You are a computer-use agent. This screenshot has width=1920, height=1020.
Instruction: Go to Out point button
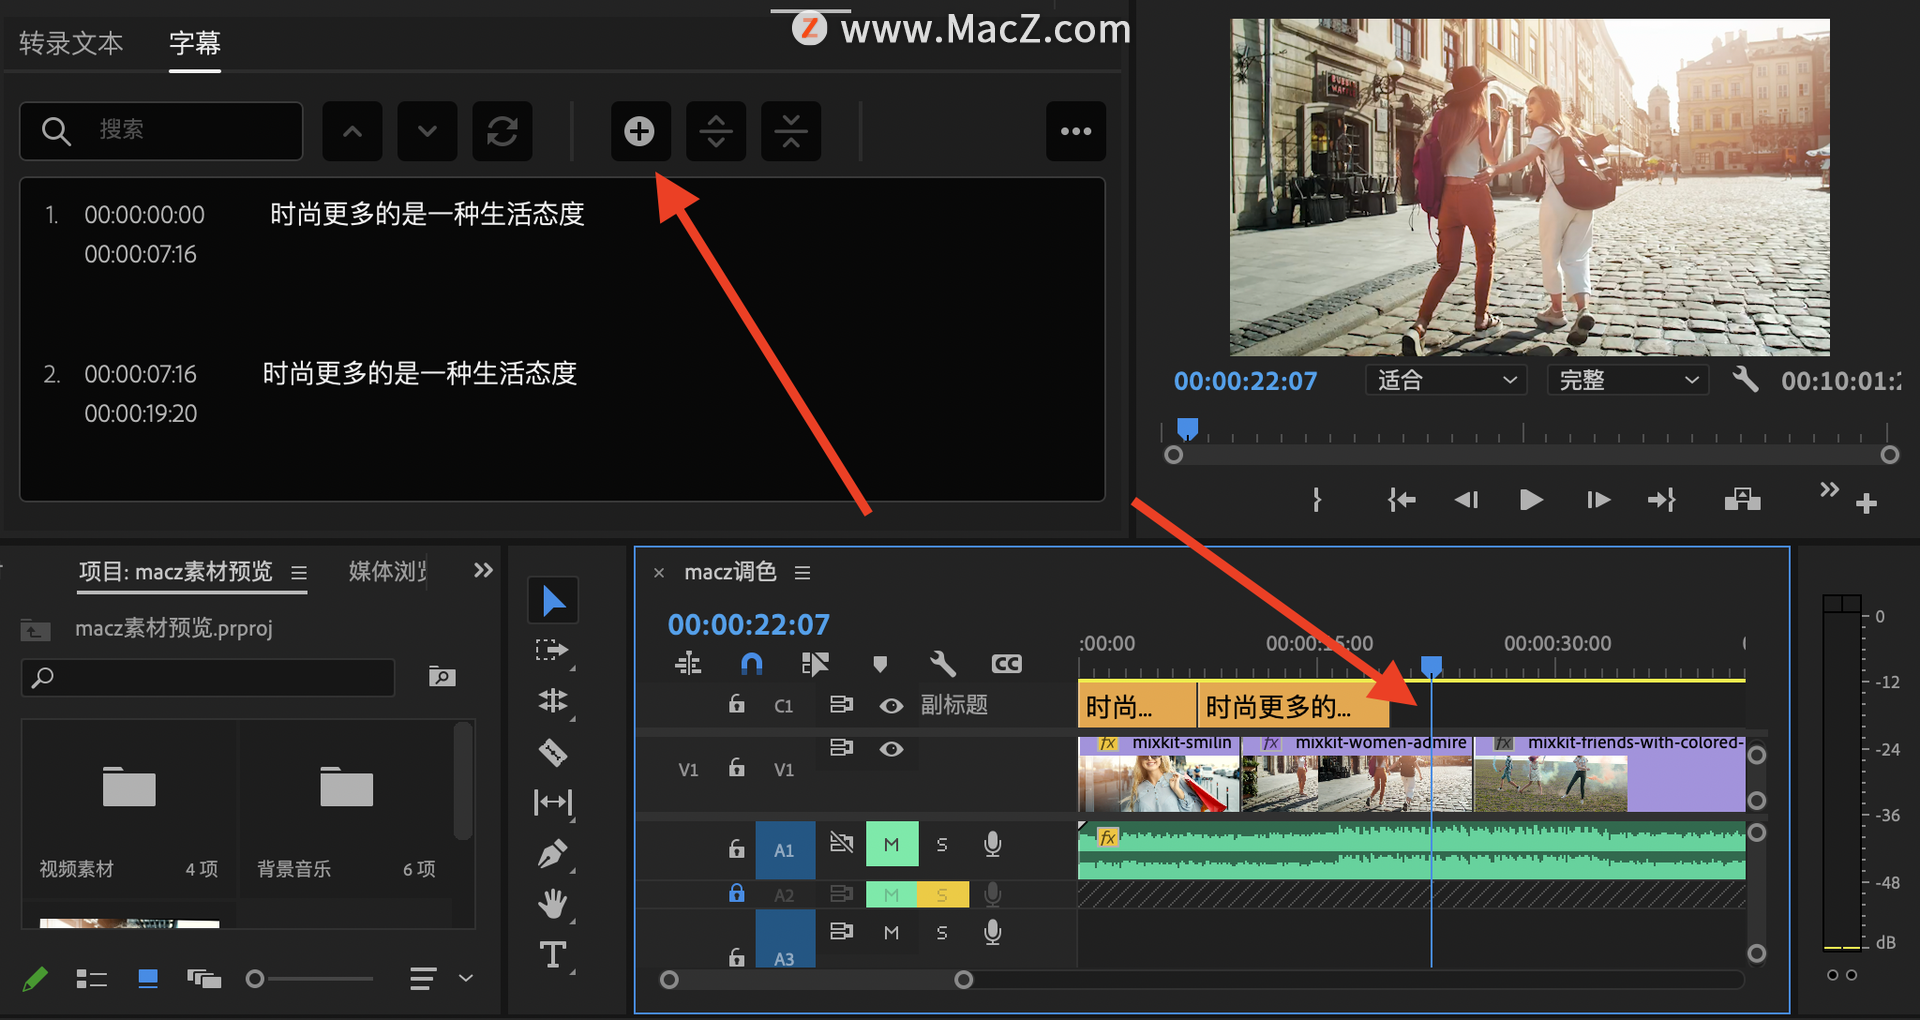click(x=1662, y=499)
